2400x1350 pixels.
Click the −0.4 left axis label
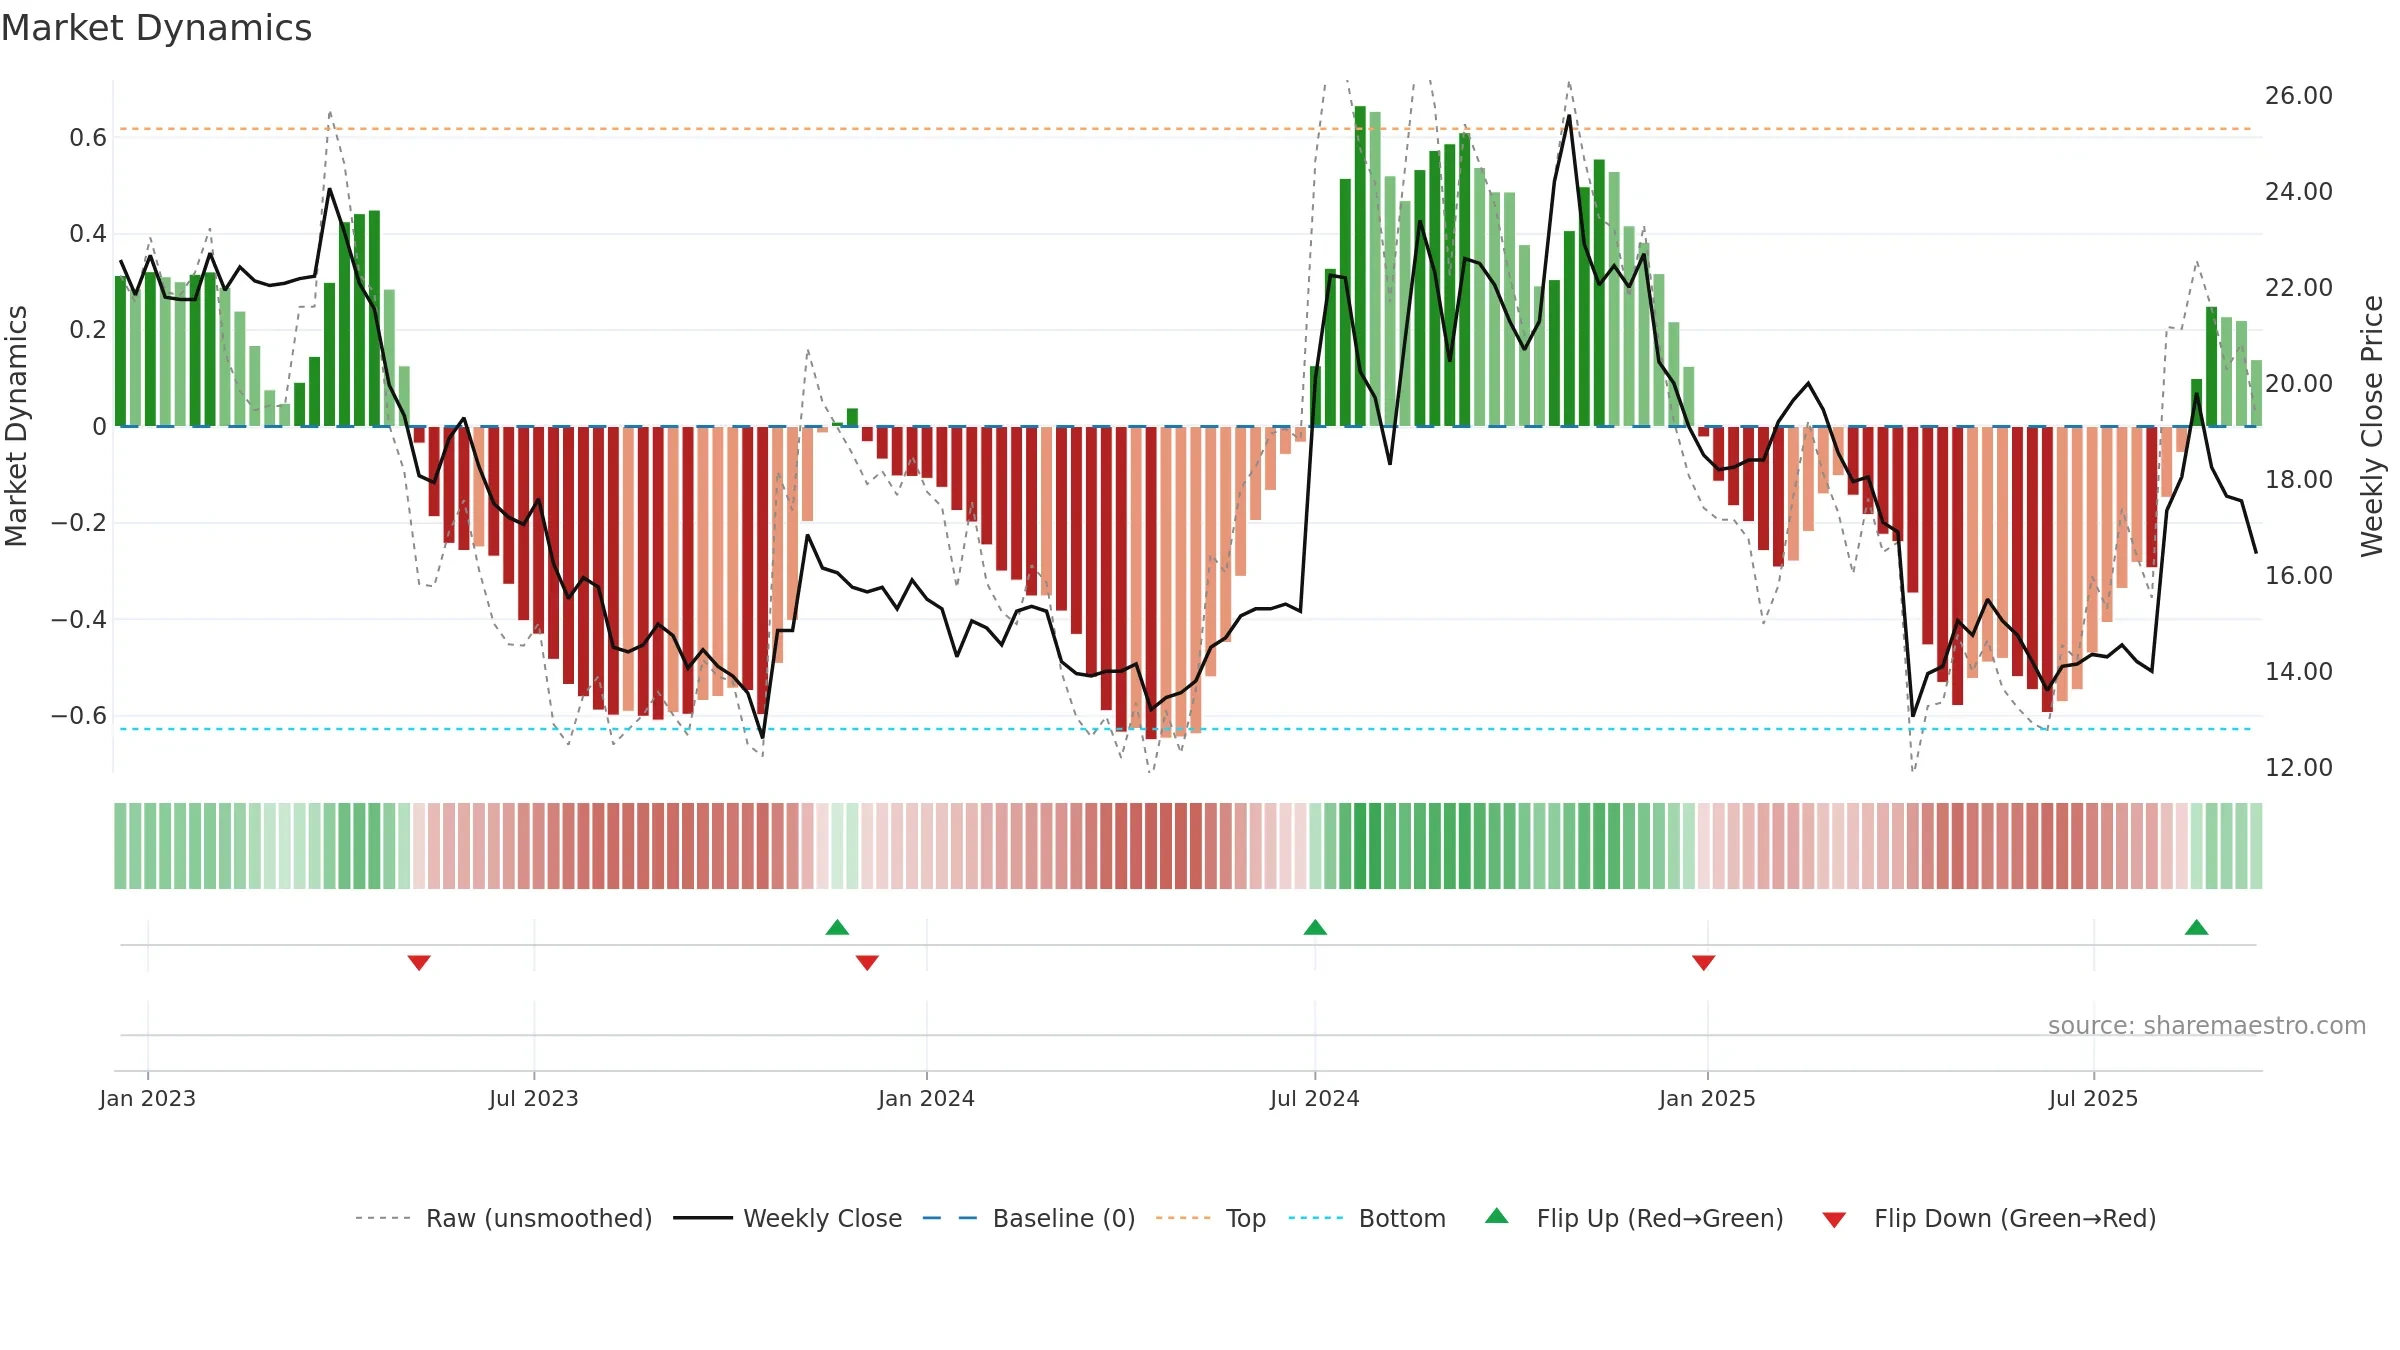coord(79,620)
